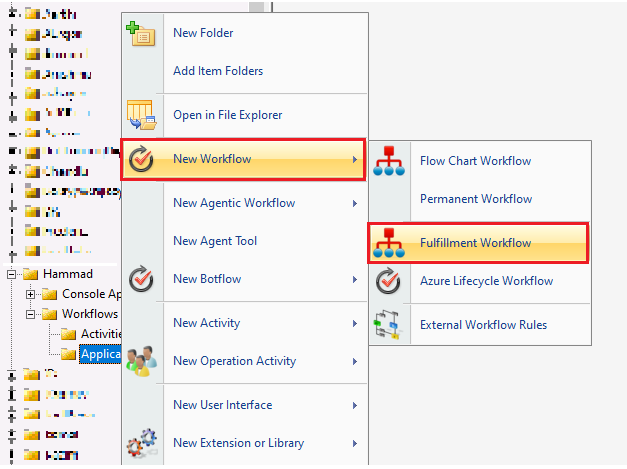Click the Fulfillment Workflow hierarchy icon

pos(389,243)
